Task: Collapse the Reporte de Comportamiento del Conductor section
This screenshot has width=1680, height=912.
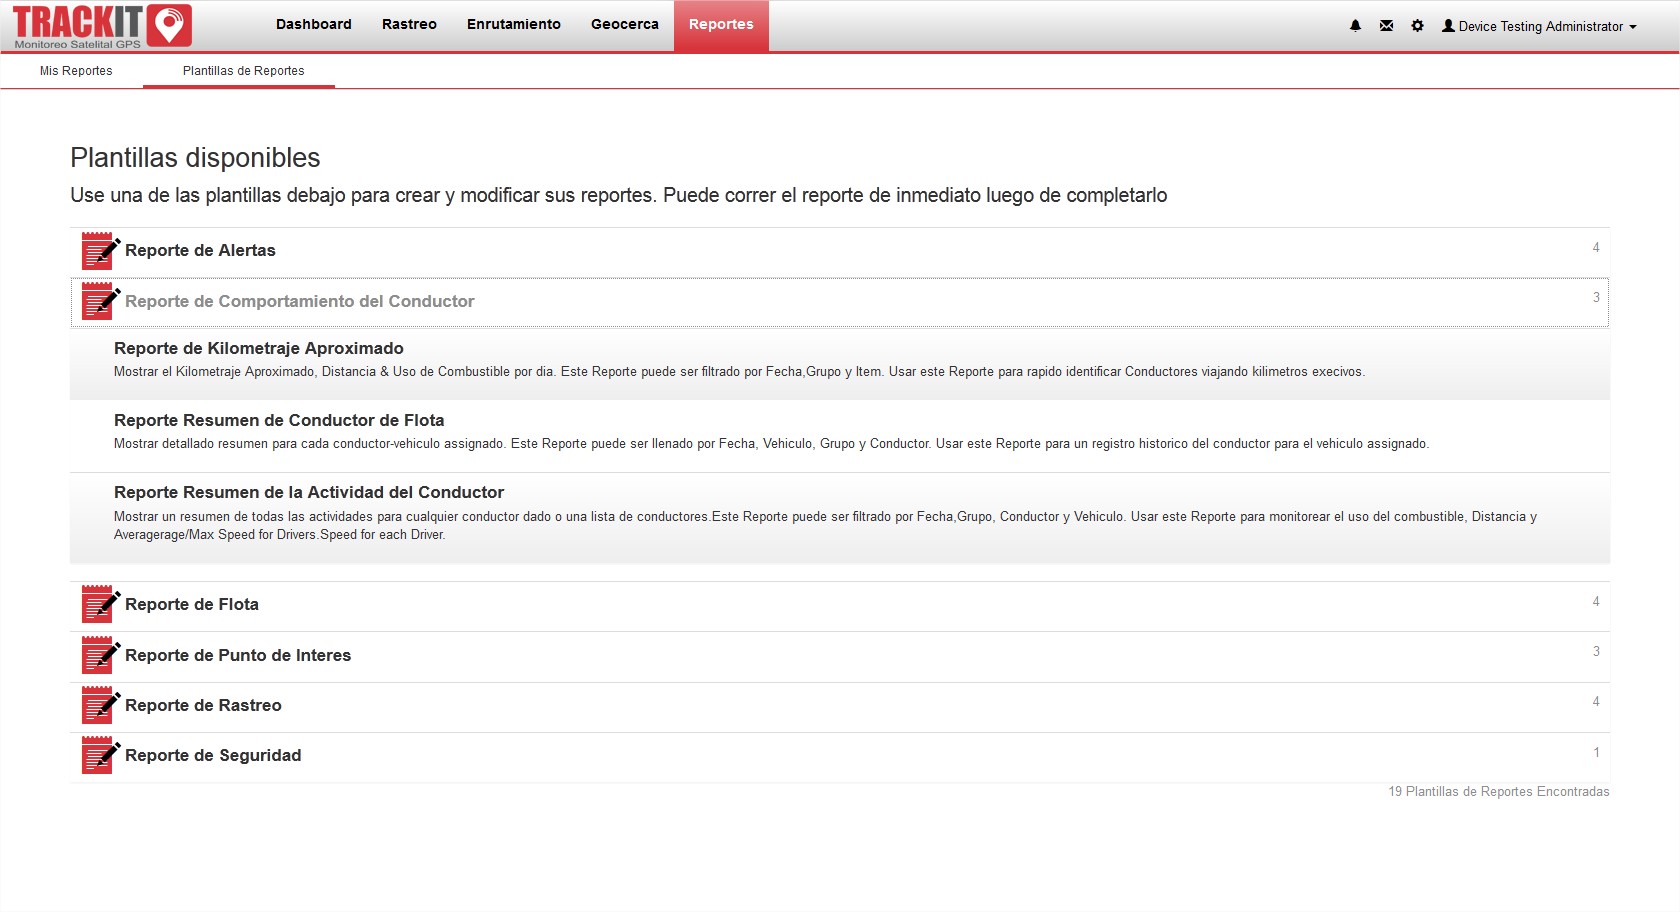Action: [x=299, y=302]
